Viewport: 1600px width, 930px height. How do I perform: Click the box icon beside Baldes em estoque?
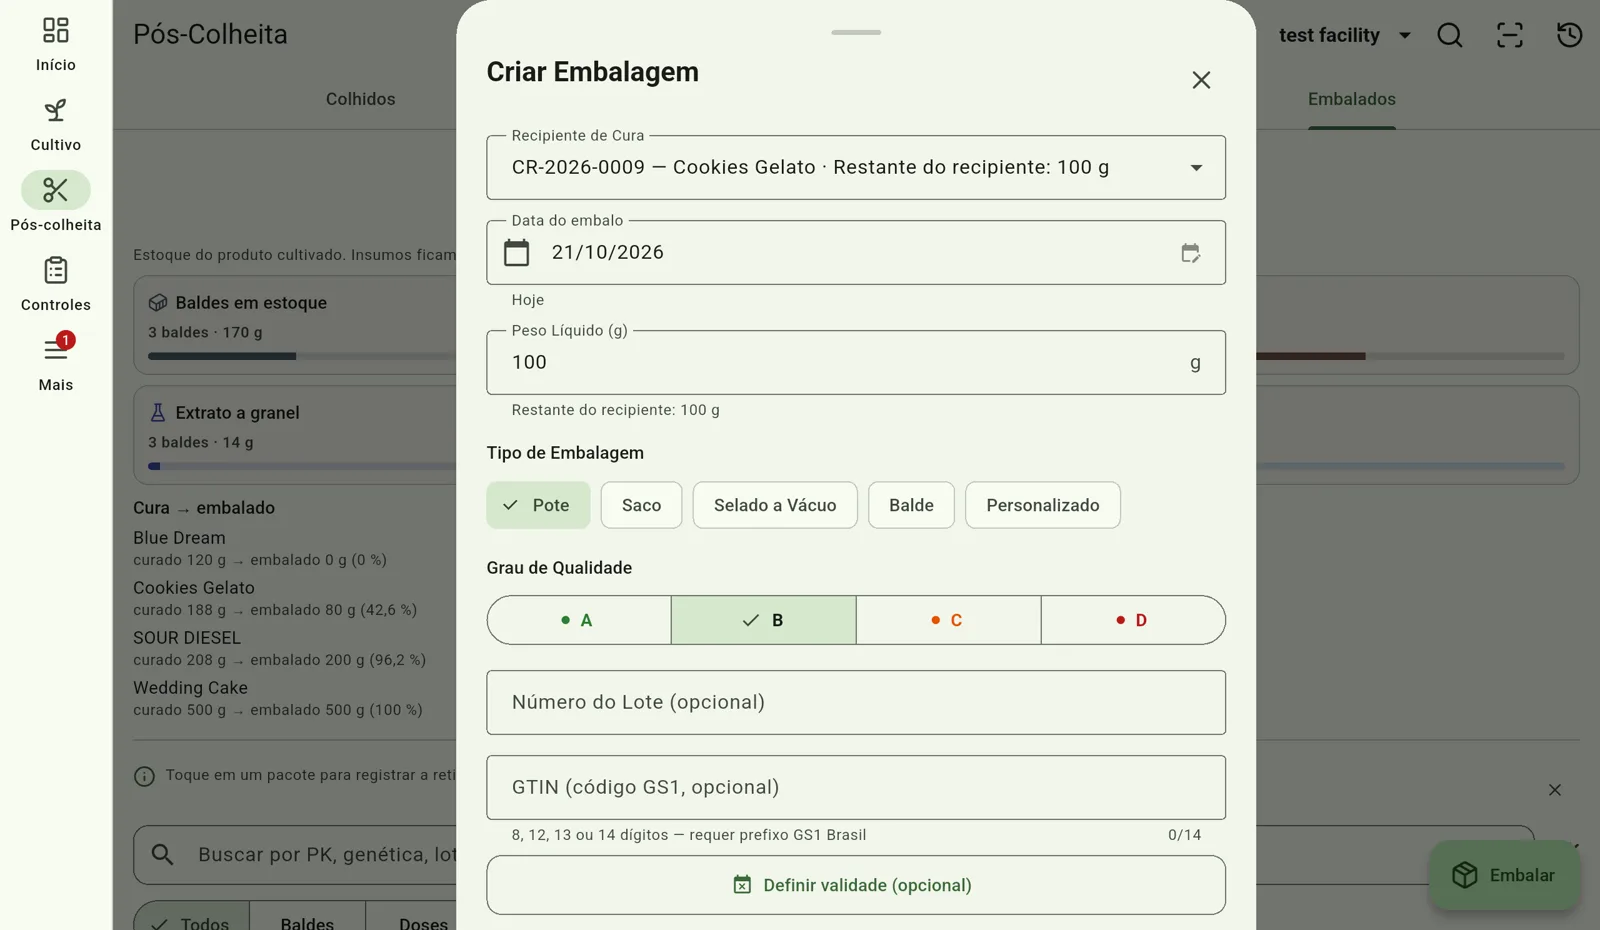pos(158,303)
